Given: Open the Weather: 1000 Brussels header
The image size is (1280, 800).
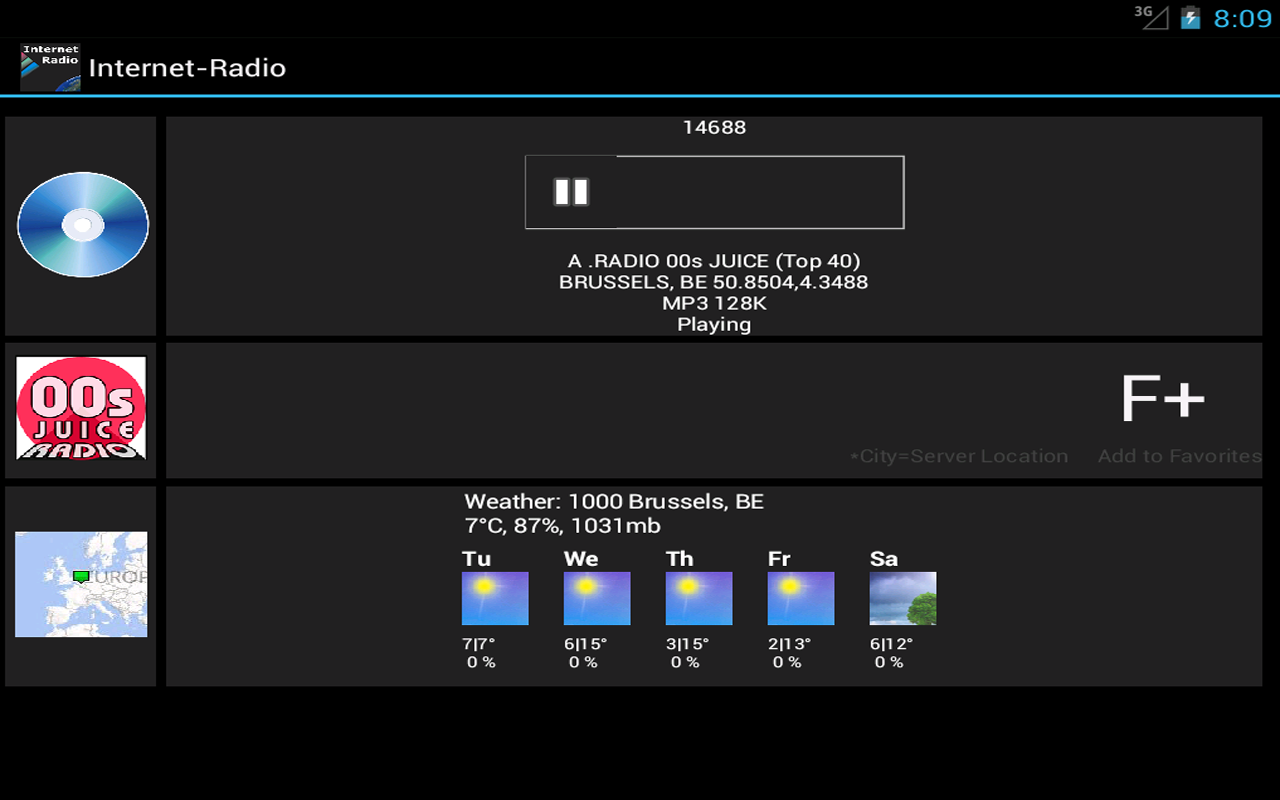Looking at the screenshot, I should [x=614, y=501].
